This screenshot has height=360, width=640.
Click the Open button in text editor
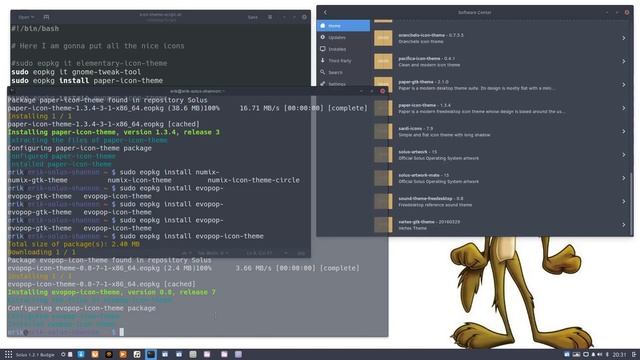coord(26,17)
